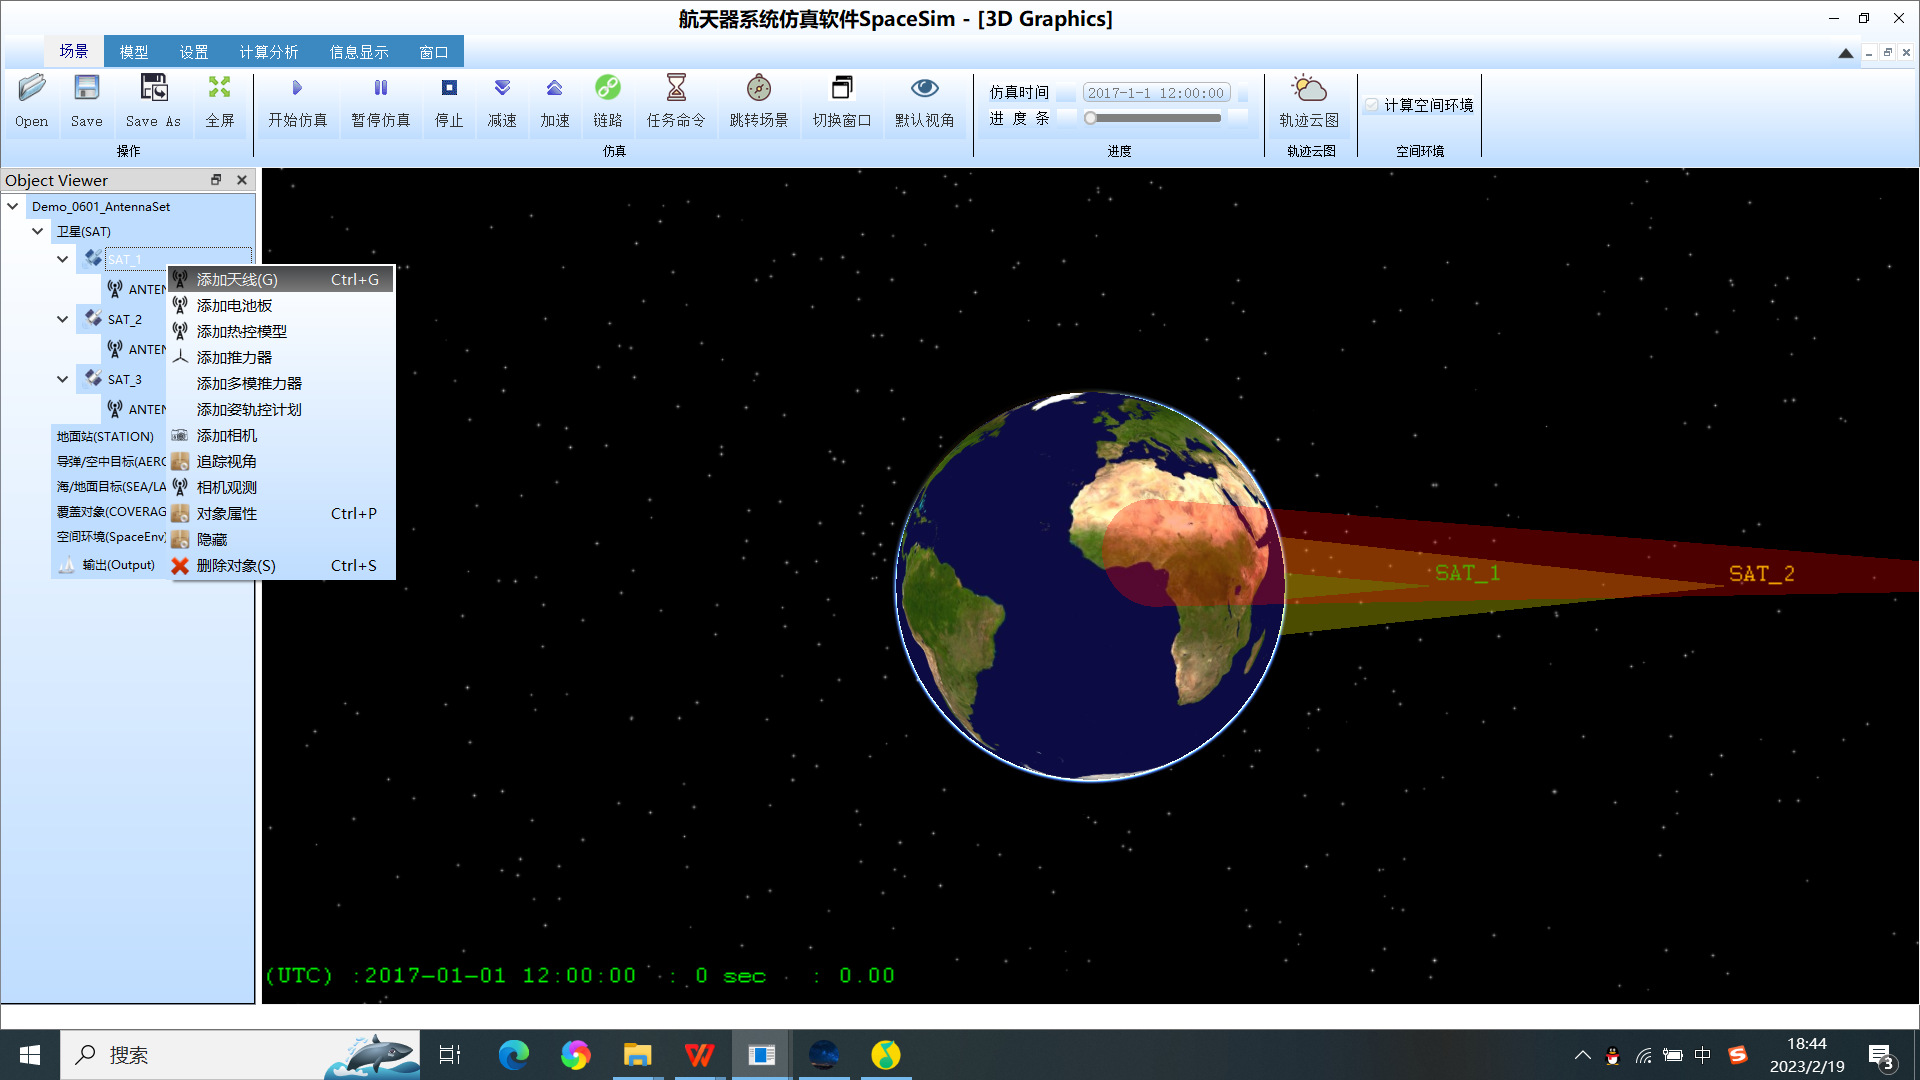Select 输出(Output) tree item
The height and width of the screenshot is (1080, 1920).
click(118, 565)
